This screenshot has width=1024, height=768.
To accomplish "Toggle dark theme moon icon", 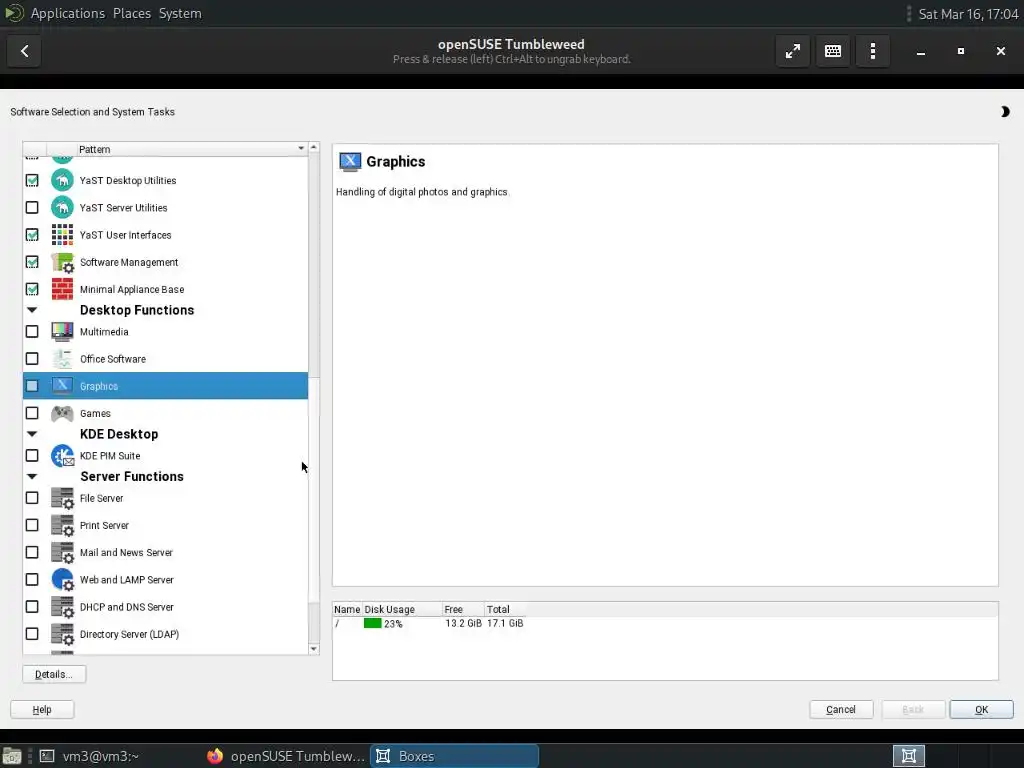I will (1004, 112).
